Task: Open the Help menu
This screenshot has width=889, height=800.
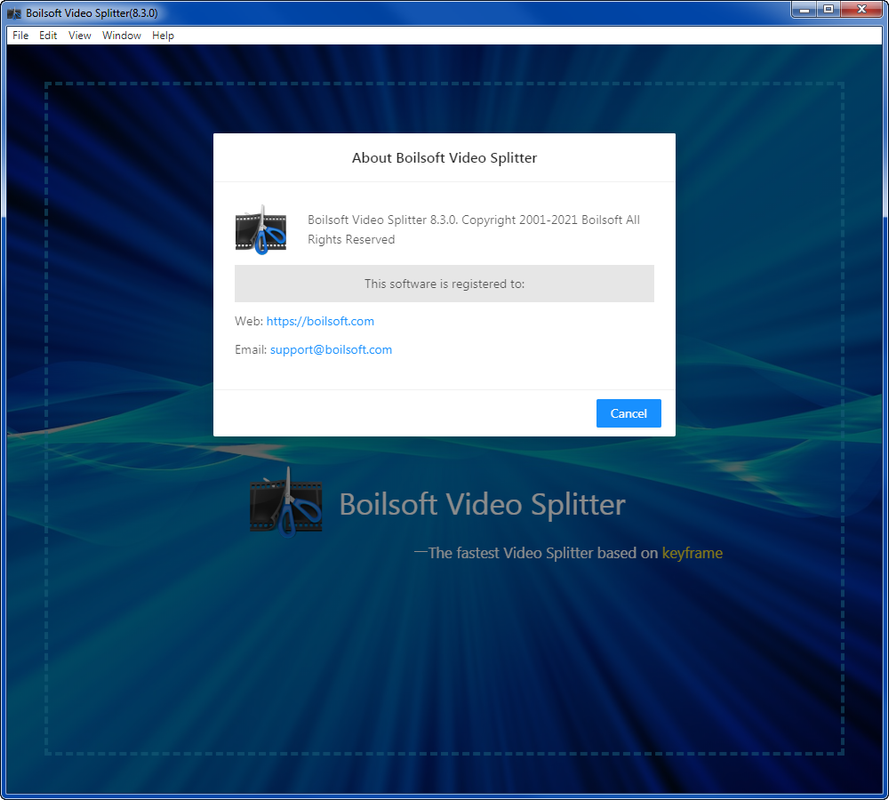Action: pyautogui.click(x=163, y=35)
